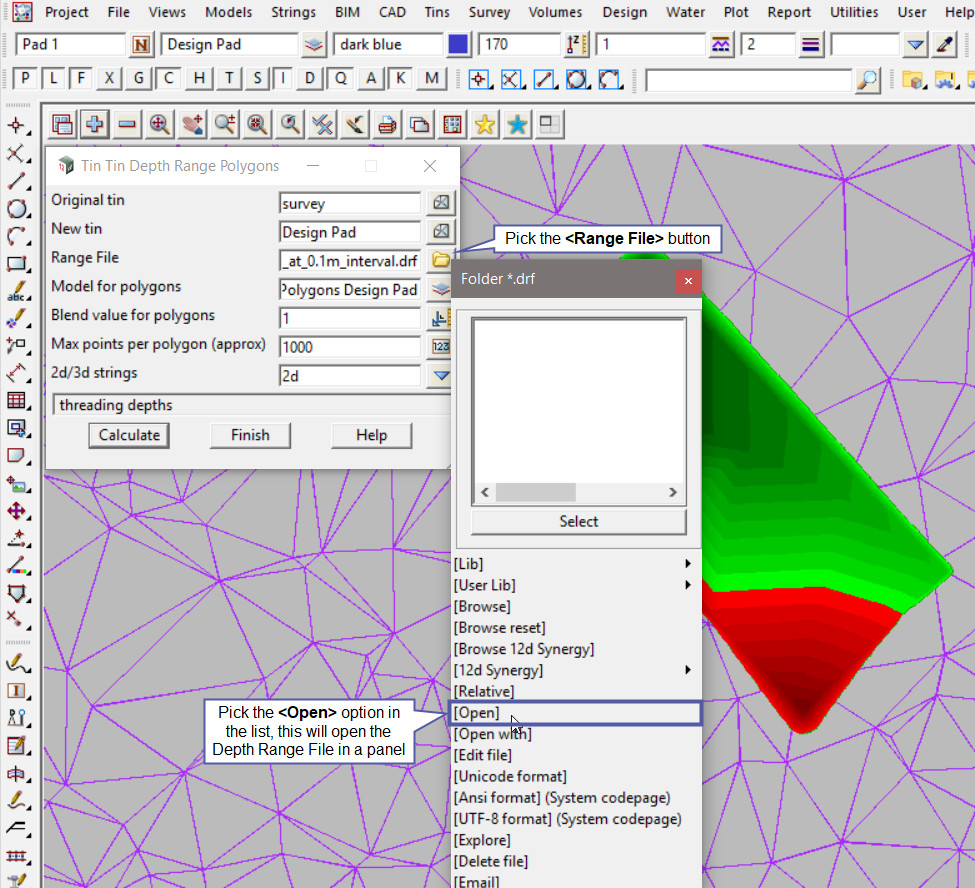Toggle the P snap button

click(x=25, y=79)
